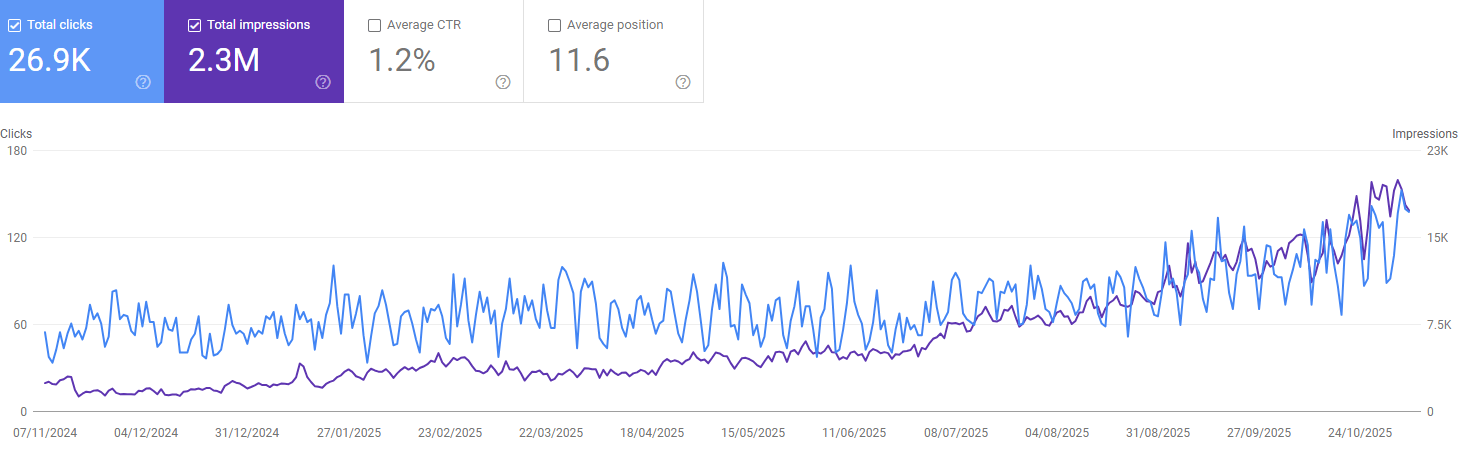Open help icon on Total clicks card

coord(143,82)
